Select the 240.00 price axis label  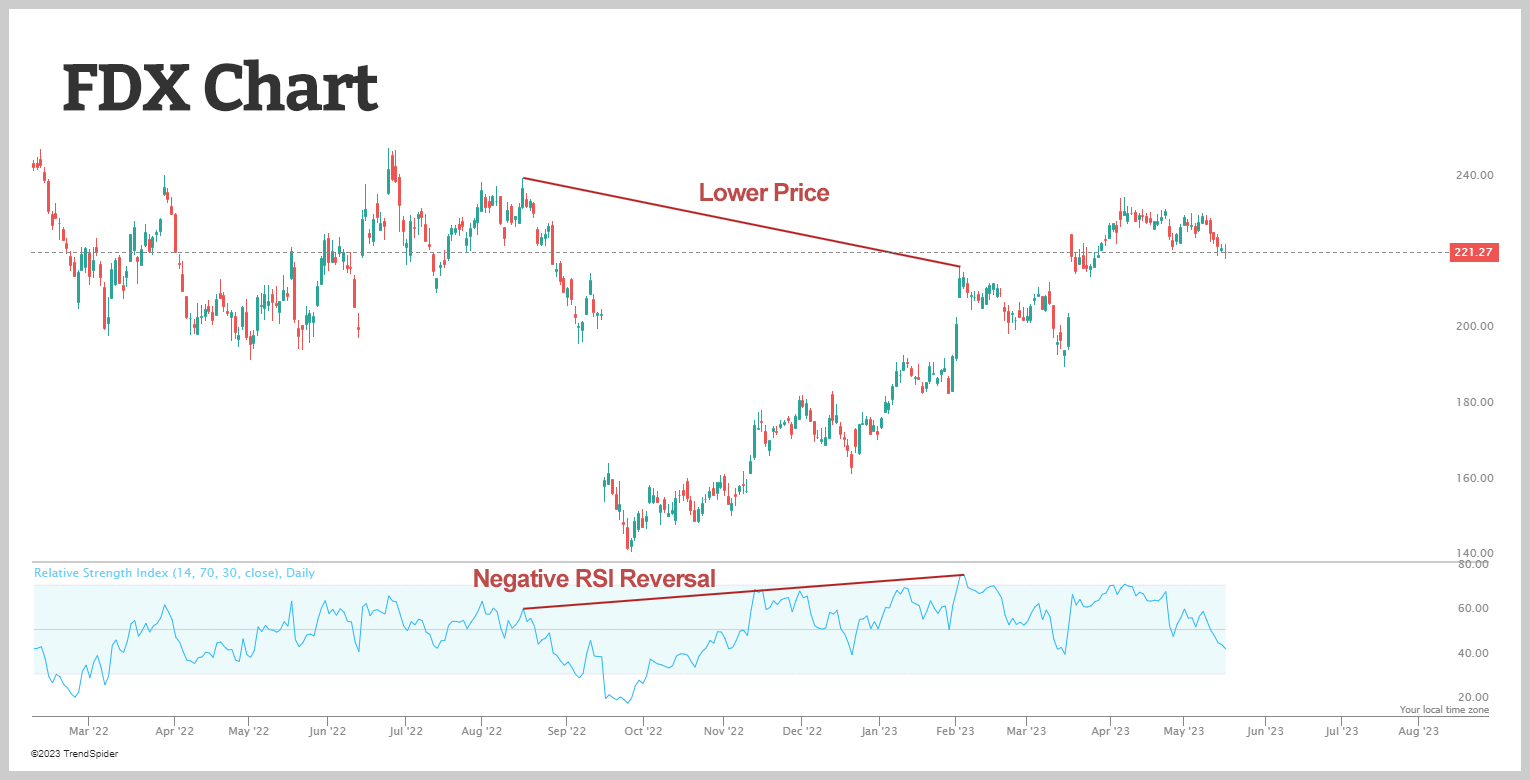pos(1473,175)
